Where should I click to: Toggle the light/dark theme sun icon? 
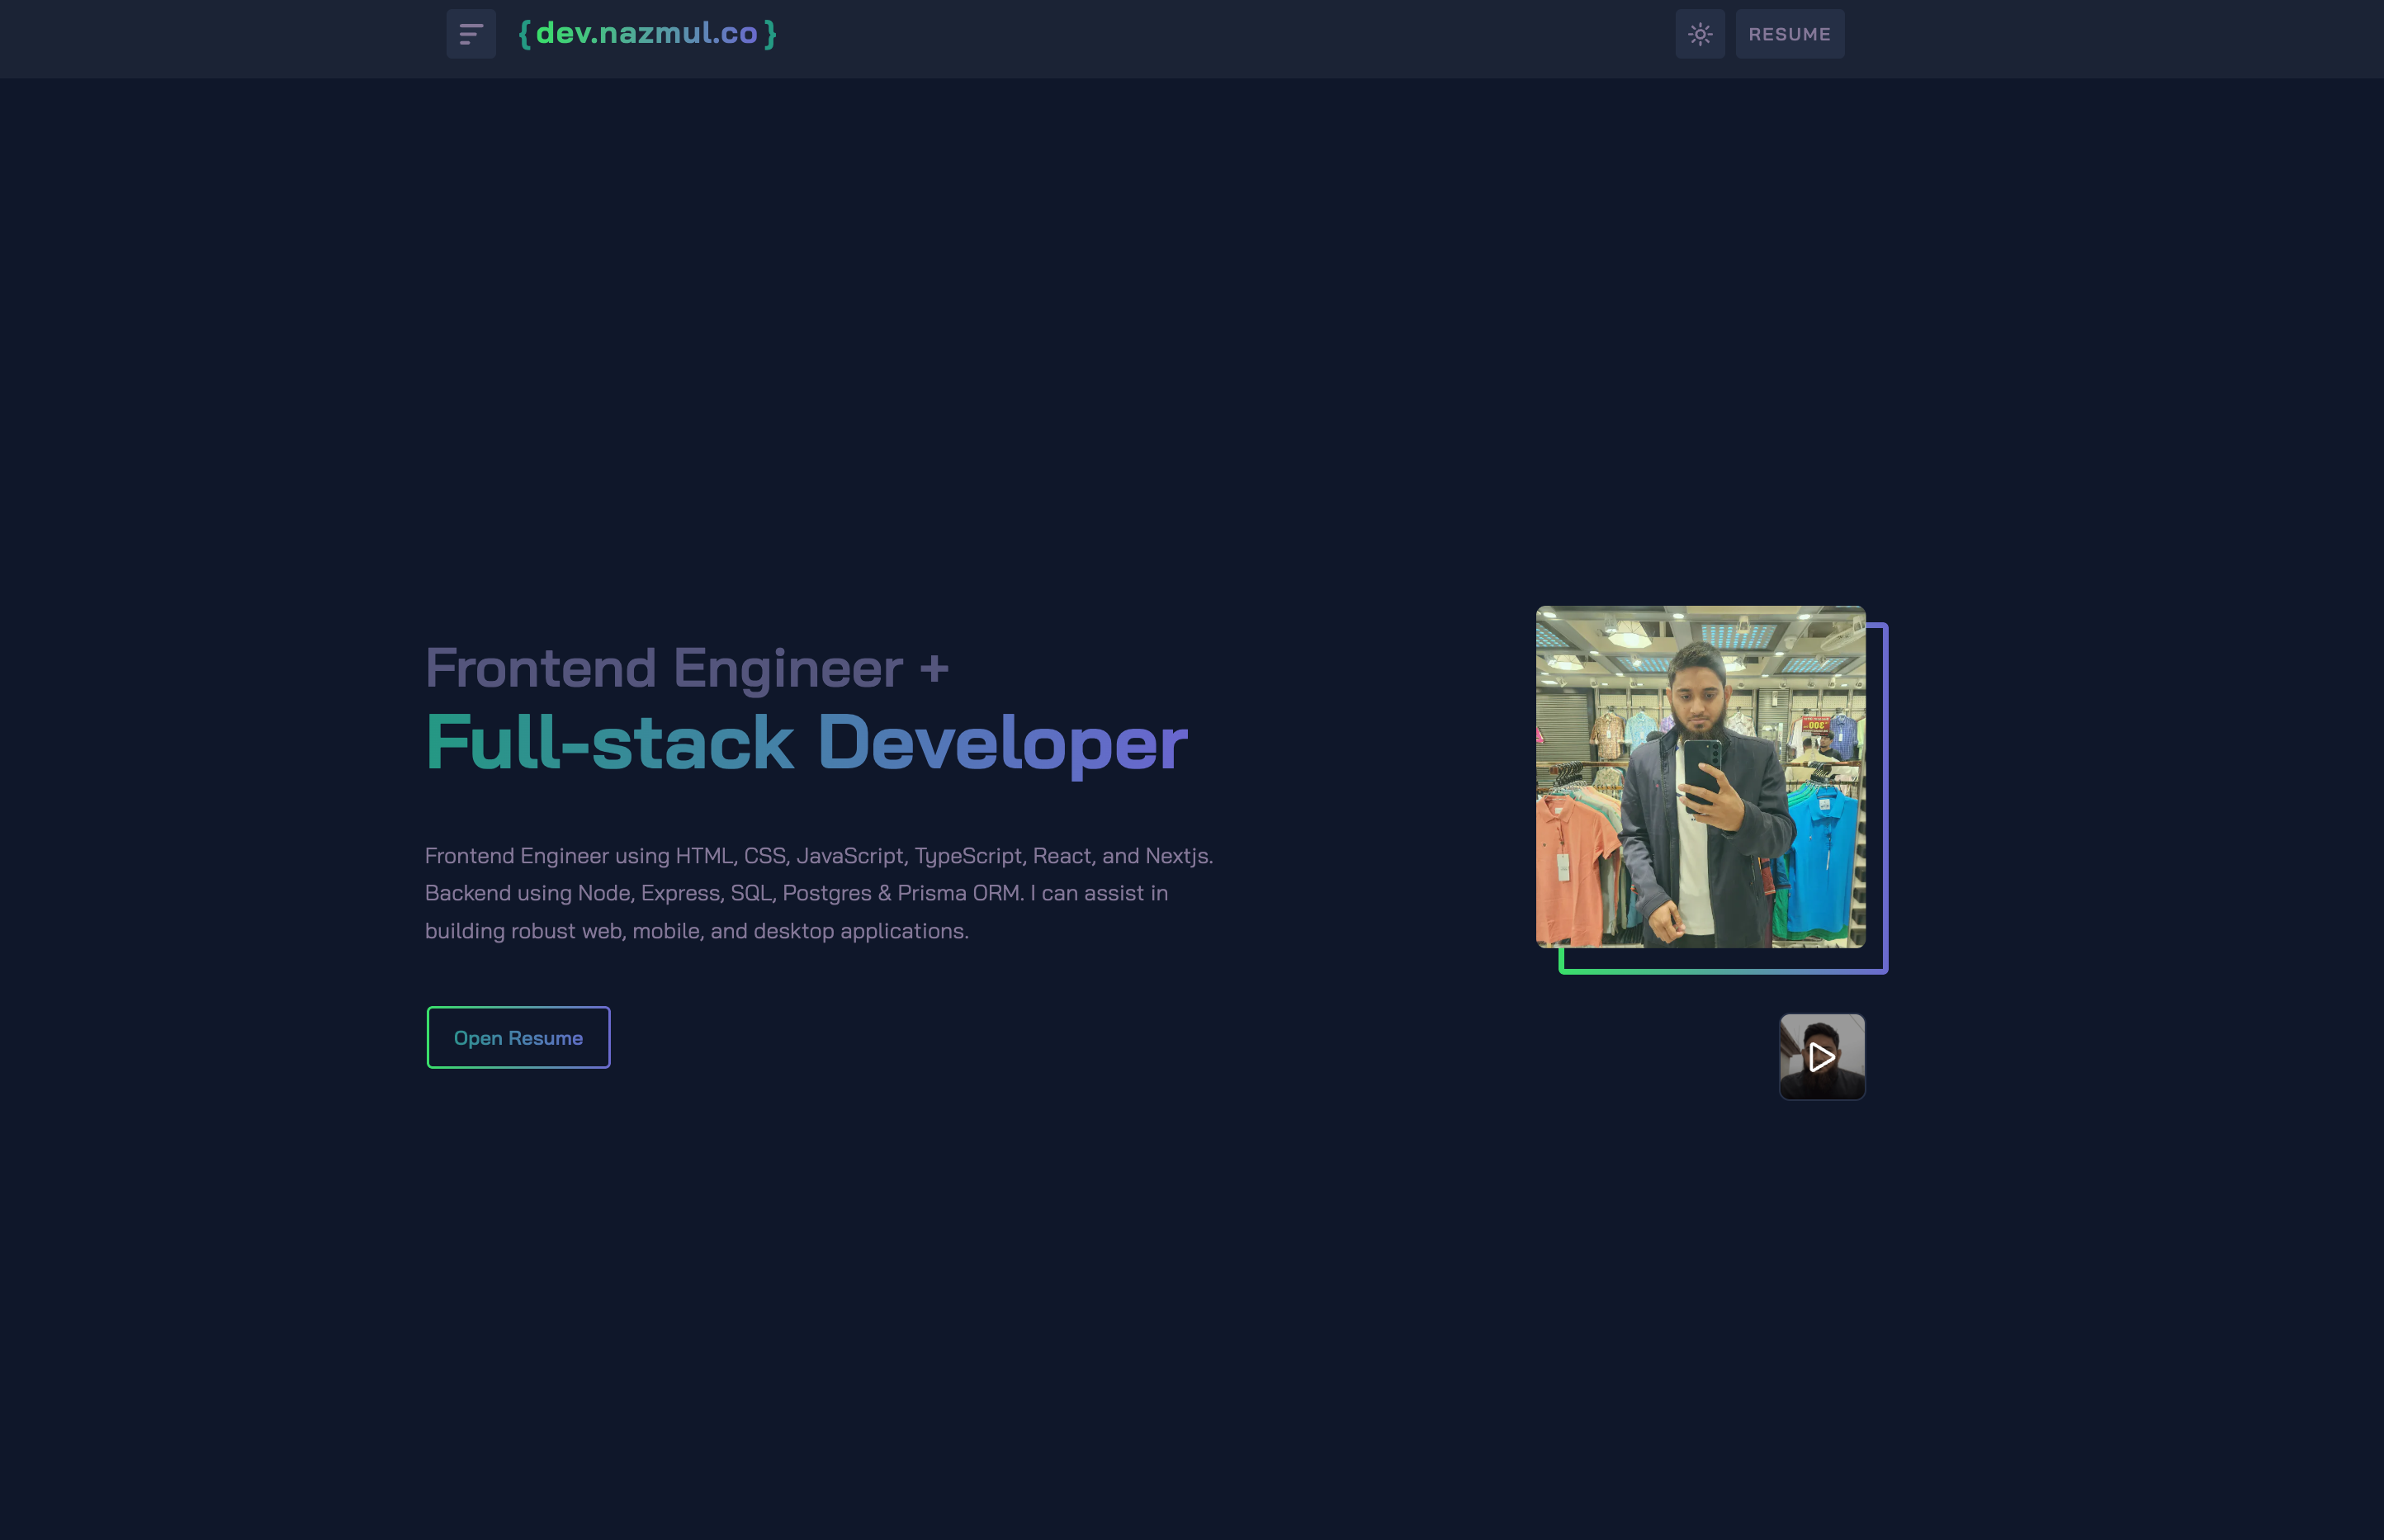coord(1700,34)
